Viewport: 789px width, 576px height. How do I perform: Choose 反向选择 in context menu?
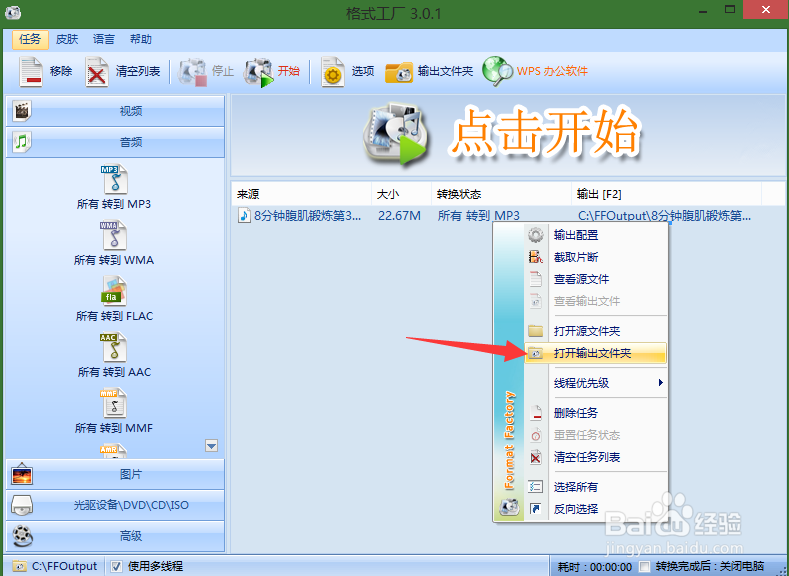[x=596, y=509]
